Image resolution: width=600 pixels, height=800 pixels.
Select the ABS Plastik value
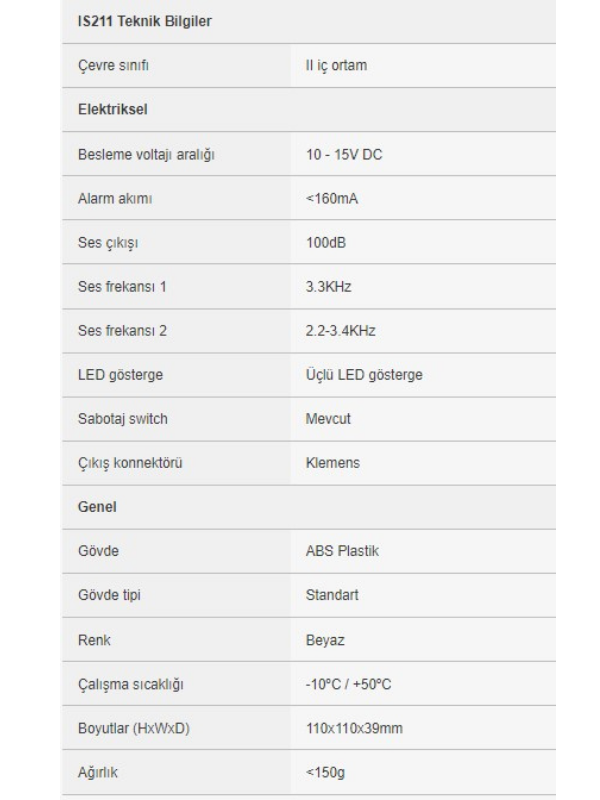(x=342, y=551)
